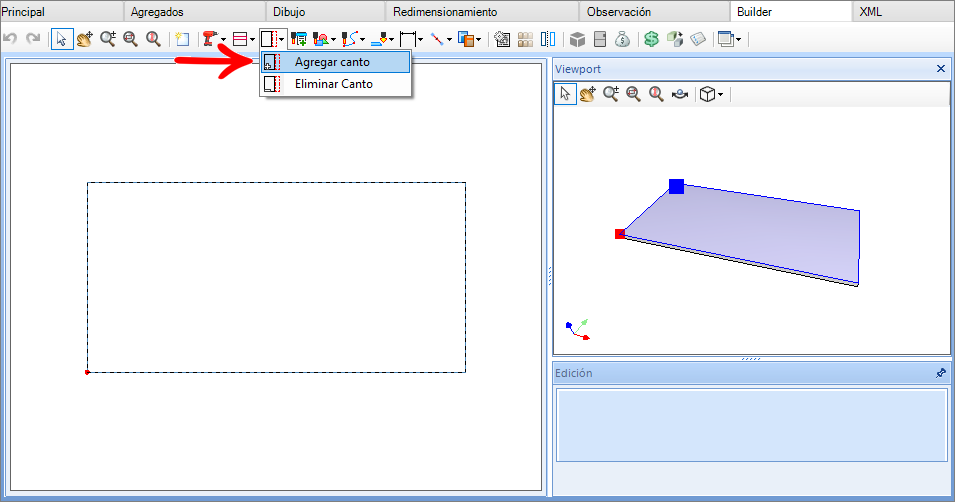This screenshot has width=955, height=502.
Task: Pin the Edición panel
Action: click(940, 373)
